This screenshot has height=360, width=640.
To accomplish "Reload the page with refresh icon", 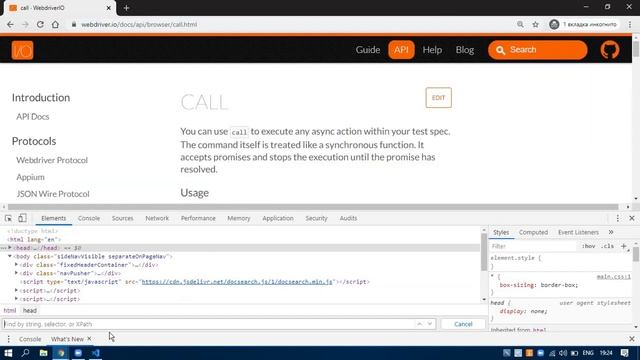I will 40,24.
